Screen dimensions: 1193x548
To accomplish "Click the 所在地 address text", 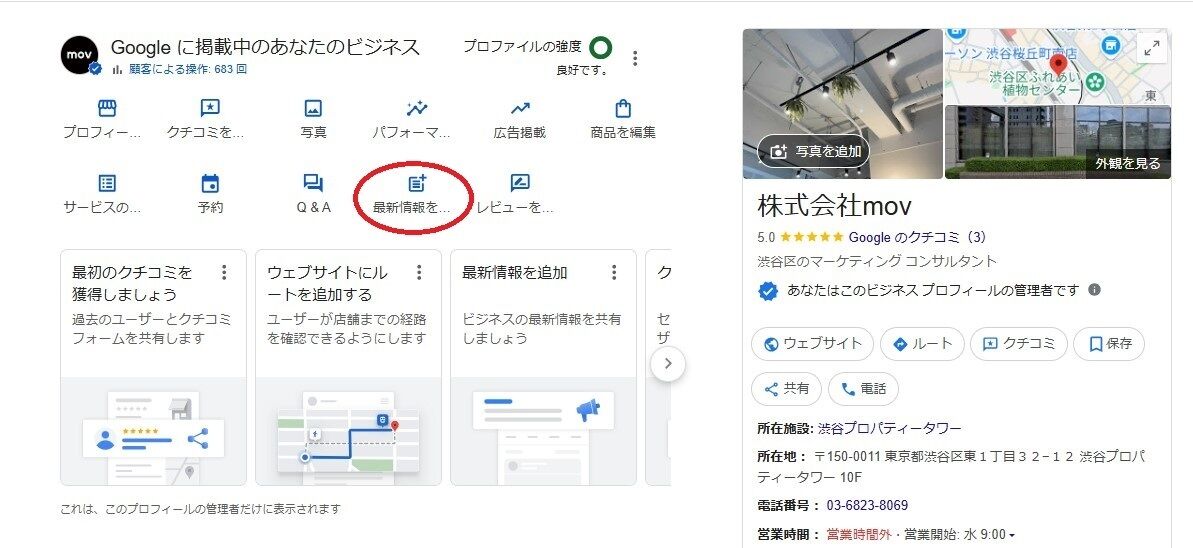I will [951, 467].
